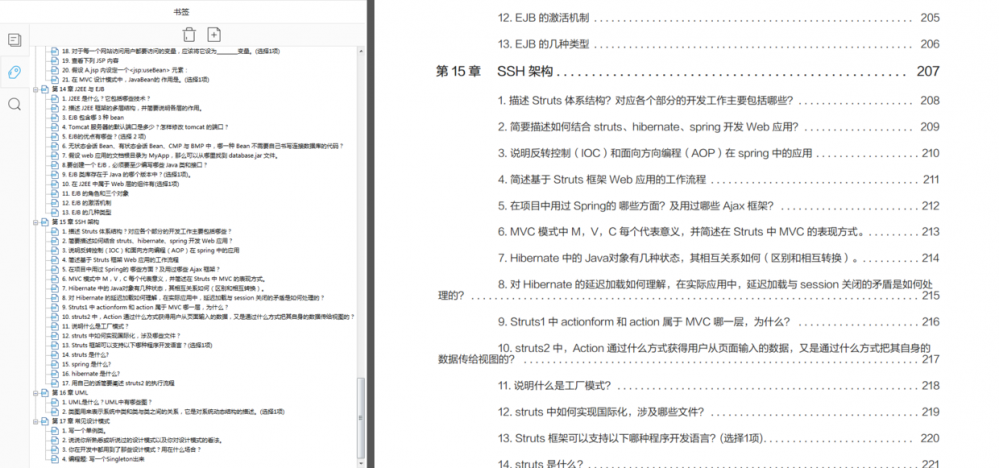The image size is (999, 468).
Task: Click bookmark icon beside '3. EJB 包含哪 3 种 bean'
Action: [55, 118]
